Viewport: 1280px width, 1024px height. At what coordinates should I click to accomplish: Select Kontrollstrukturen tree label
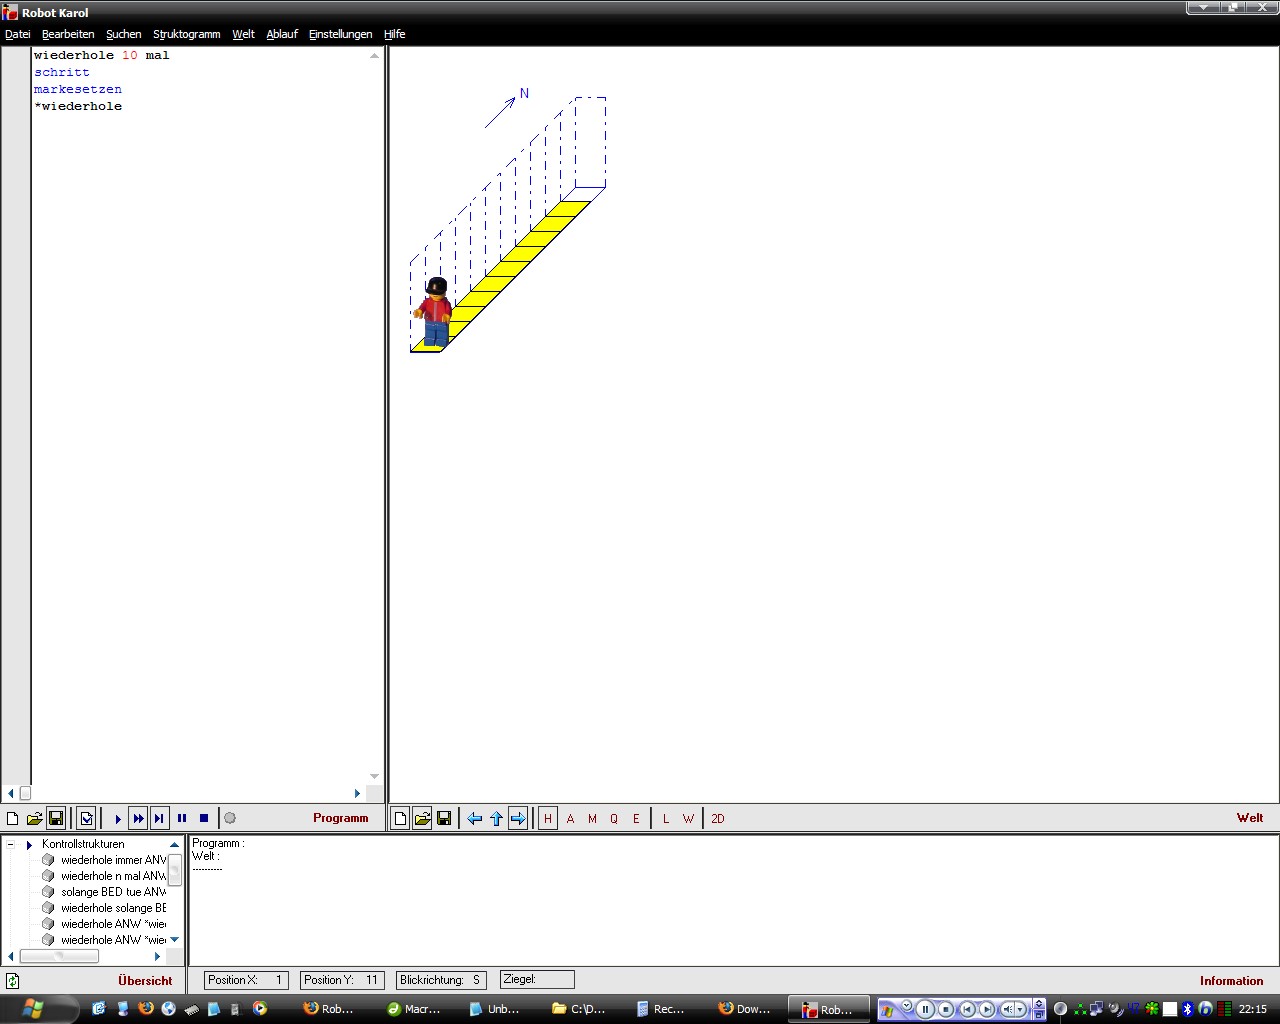click(x=83, y=844)
